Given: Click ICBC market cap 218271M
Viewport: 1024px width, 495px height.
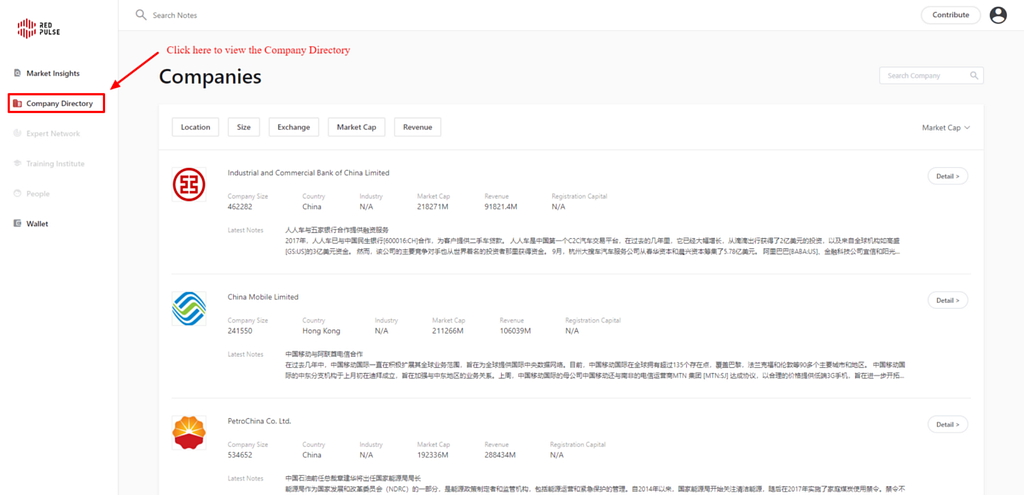Looking at the screenshot, I should 435,207.
